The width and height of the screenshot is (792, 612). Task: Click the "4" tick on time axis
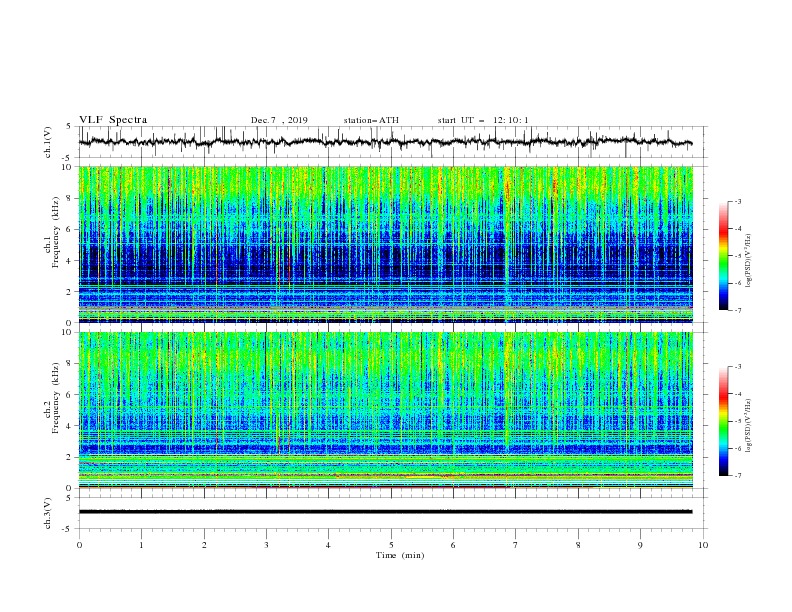328,545
